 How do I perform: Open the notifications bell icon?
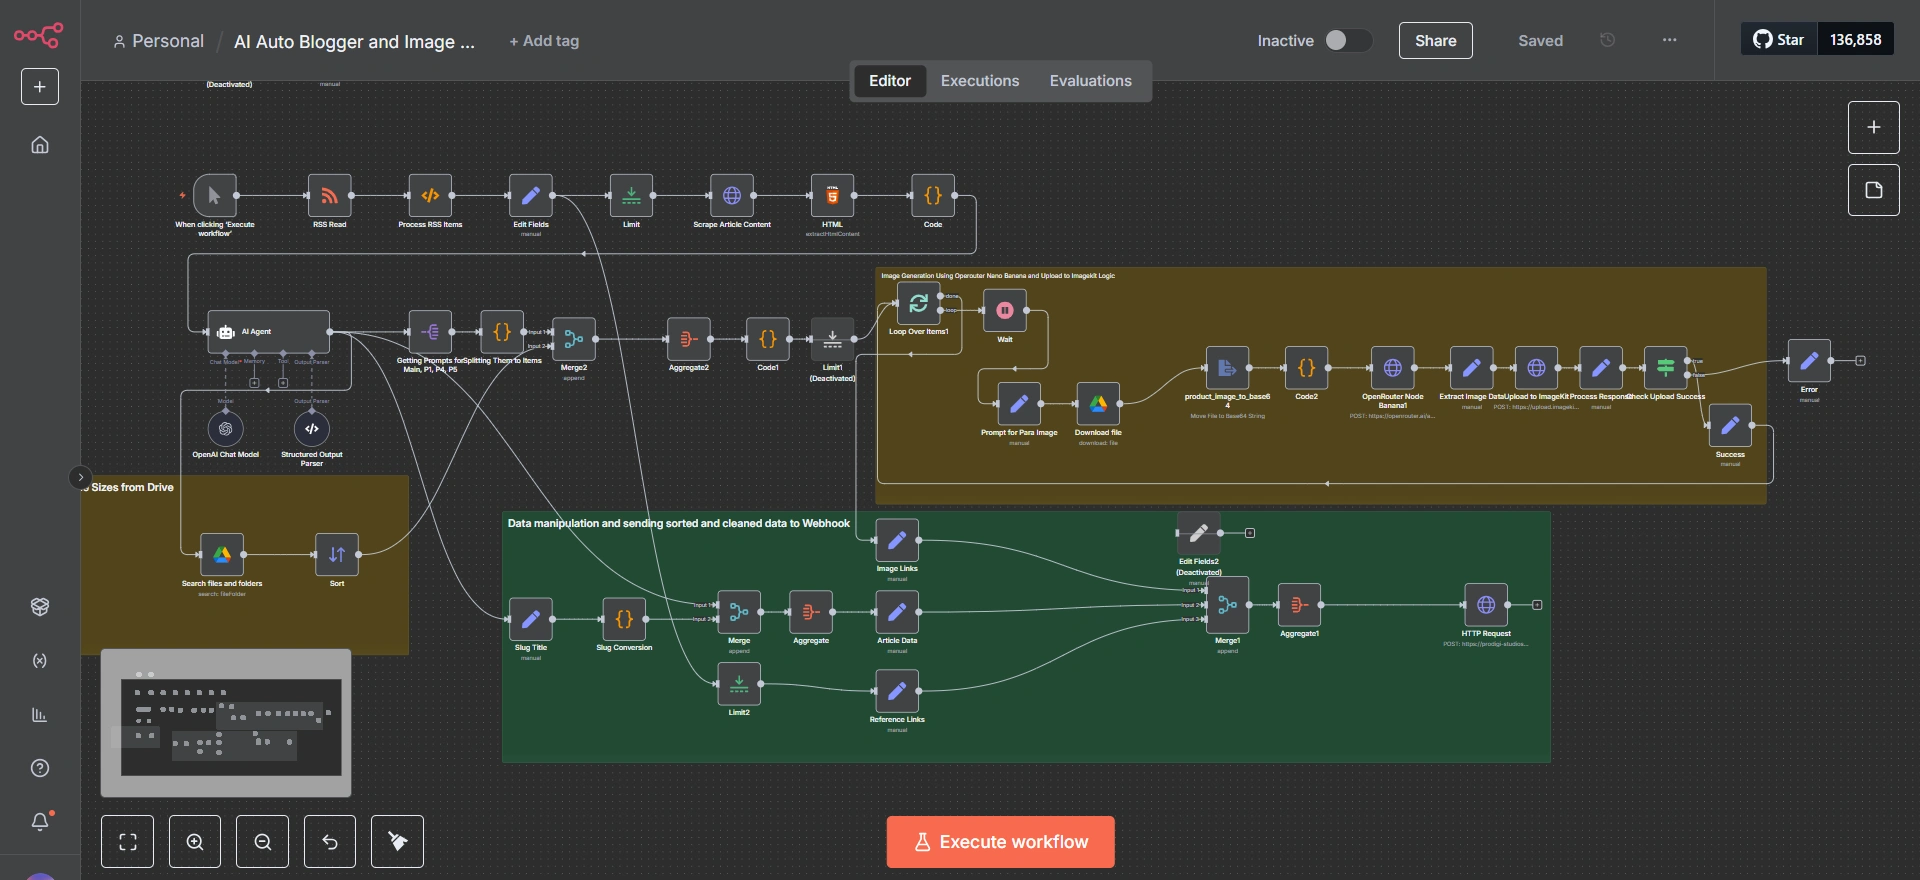click(40, 821)
